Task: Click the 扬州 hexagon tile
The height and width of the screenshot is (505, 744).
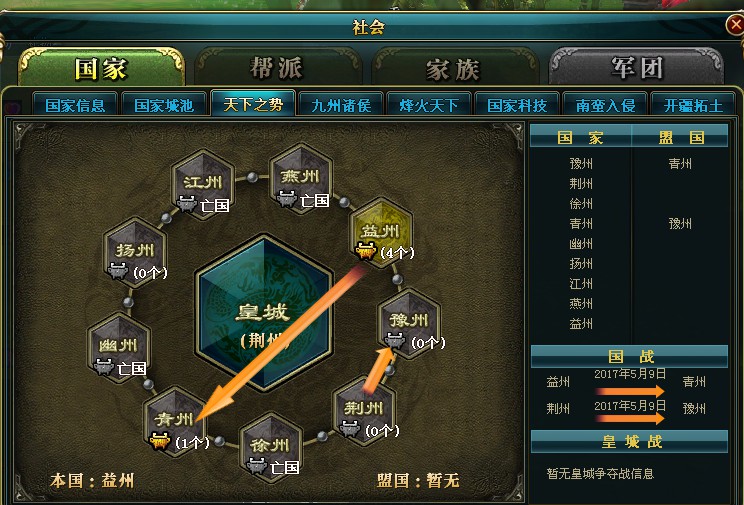Action: tap(135, 252)
